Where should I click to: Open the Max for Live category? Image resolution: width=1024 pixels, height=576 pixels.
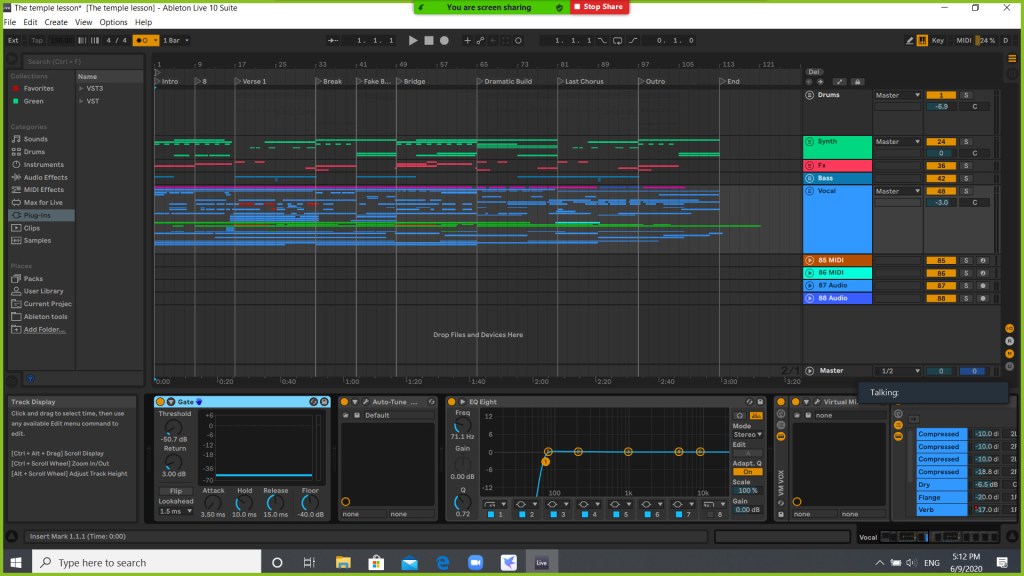pos(42,202)
